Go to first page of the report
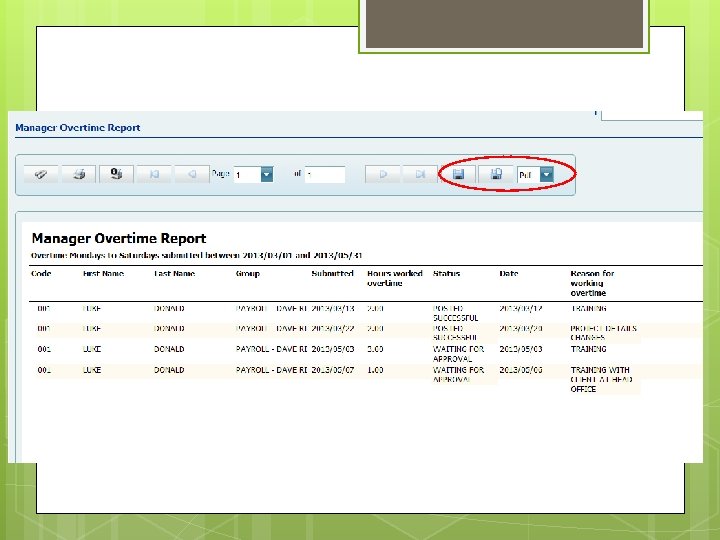Viewport: 720px width, 540px height. tap(154, 174)
